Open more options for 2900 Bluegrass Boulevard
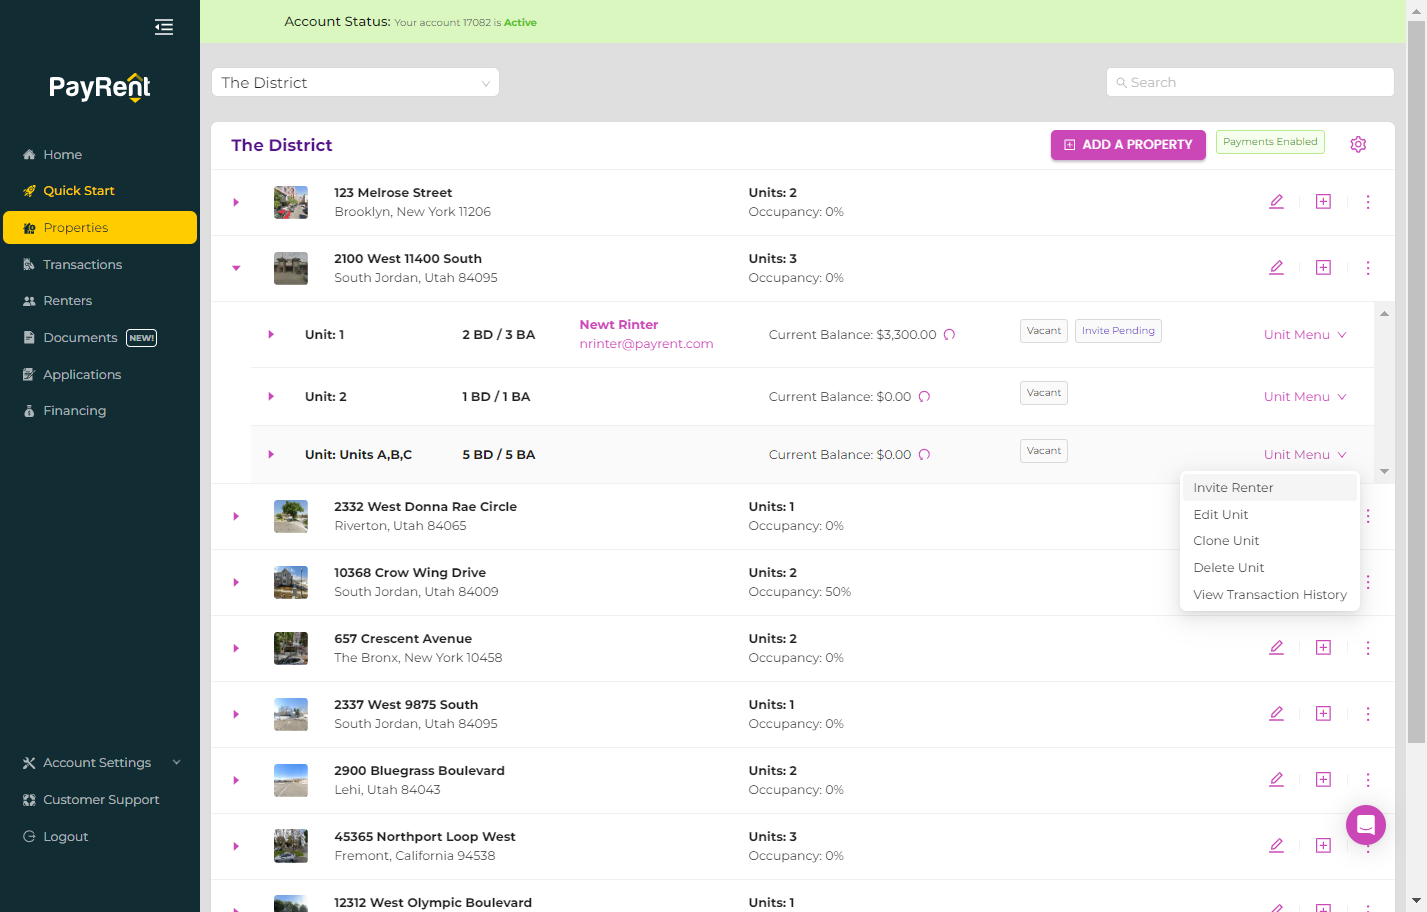1427x912 pixels. click(1368, 780)
